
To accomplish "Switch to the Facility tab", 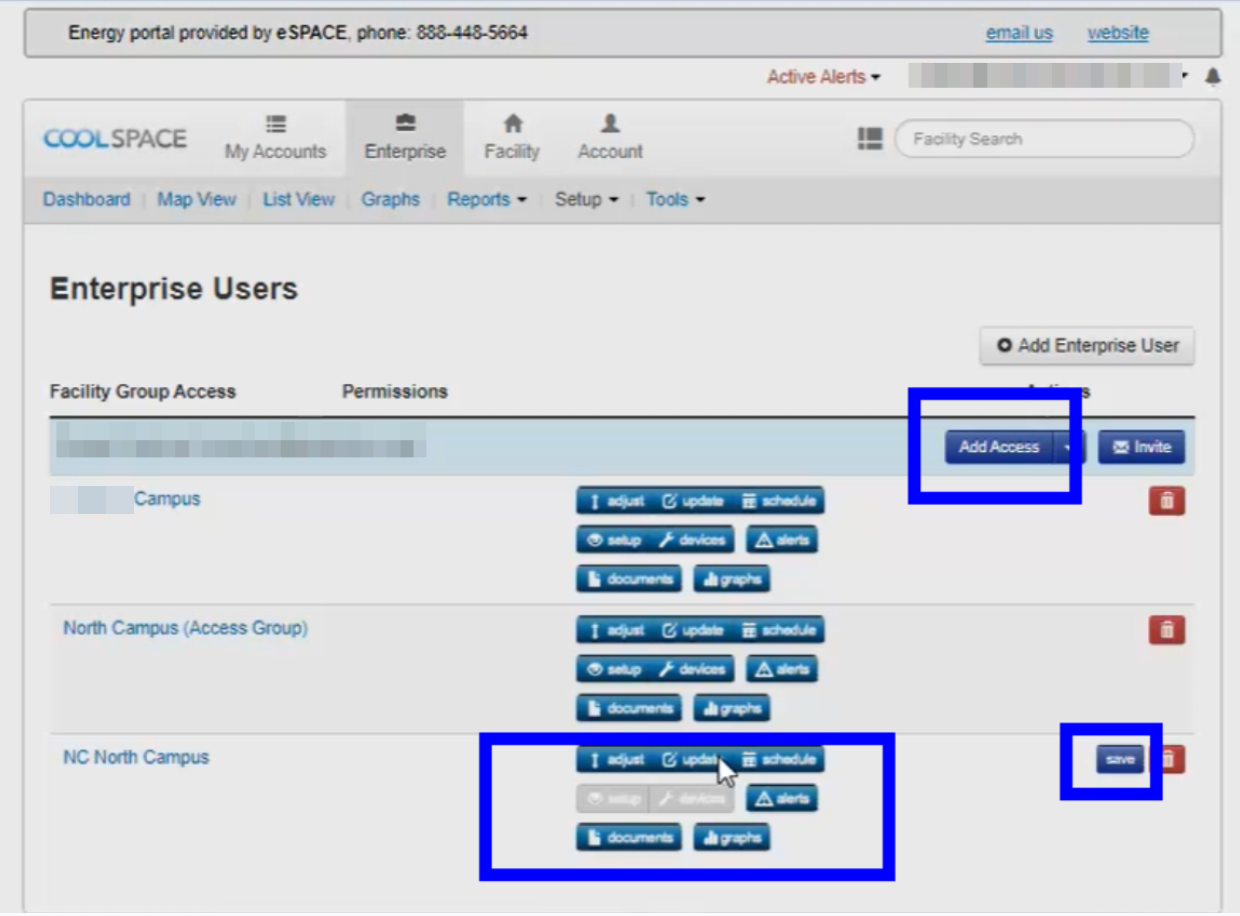I will click(x=512, y=138).
